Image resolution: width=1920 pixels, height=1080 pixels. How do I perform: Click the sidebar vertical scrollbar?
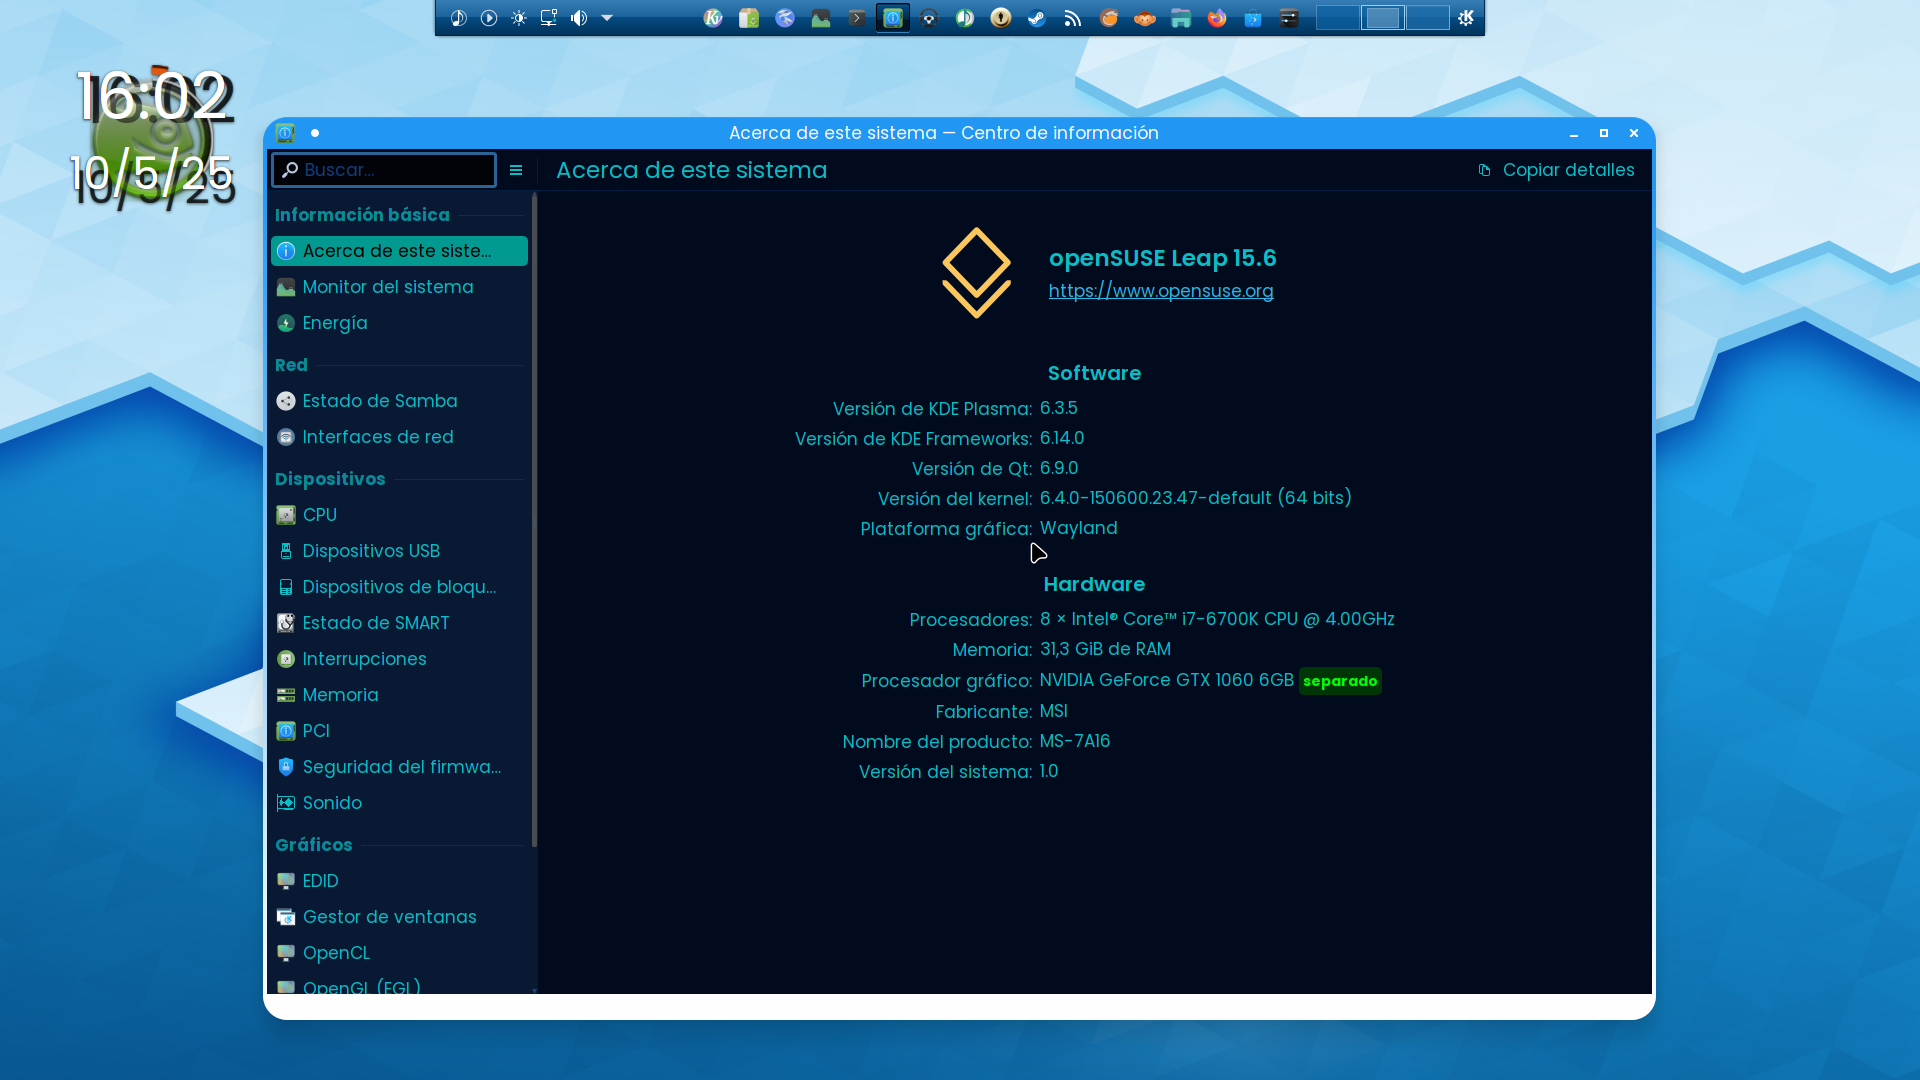coord(535,520)
